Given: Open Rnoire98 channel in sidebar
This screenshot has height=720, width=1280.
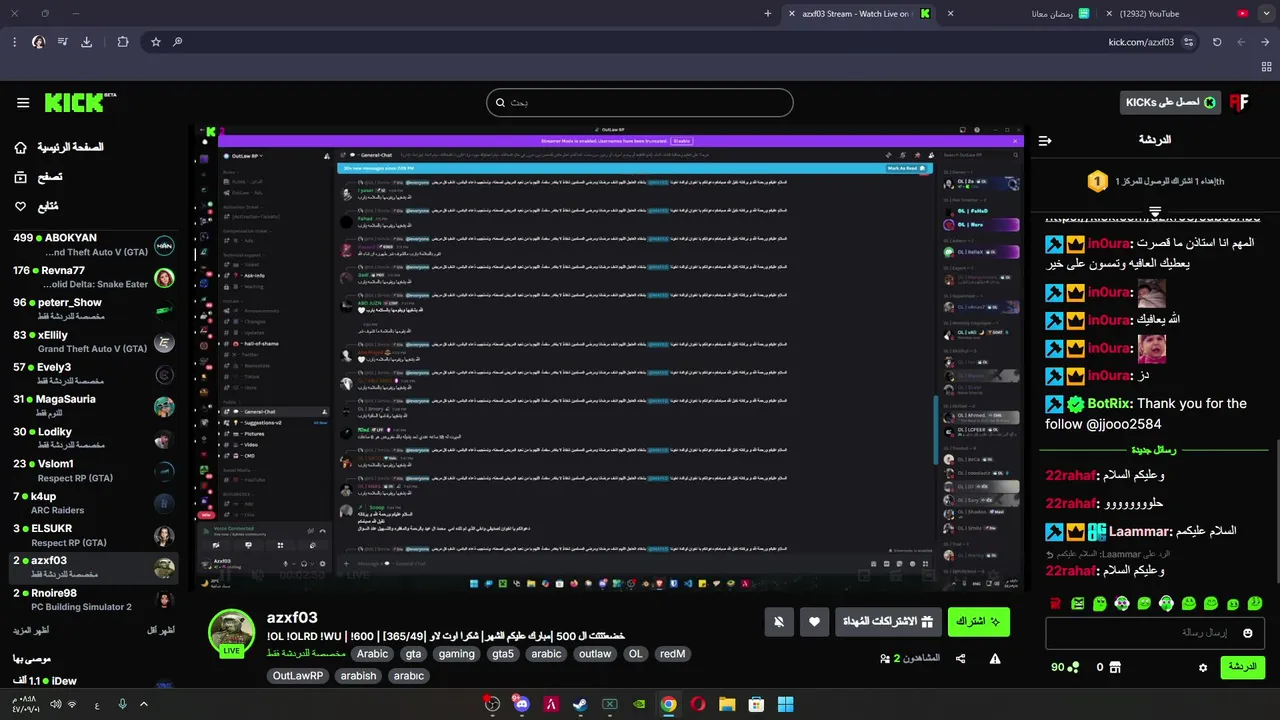Looking at the screenshot, I should click(94, 600).
